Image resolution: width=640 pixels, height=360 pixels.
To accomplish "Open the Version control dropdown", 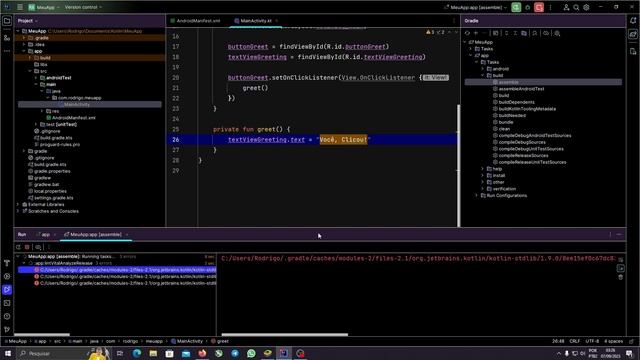I will [x=83, y=7].
